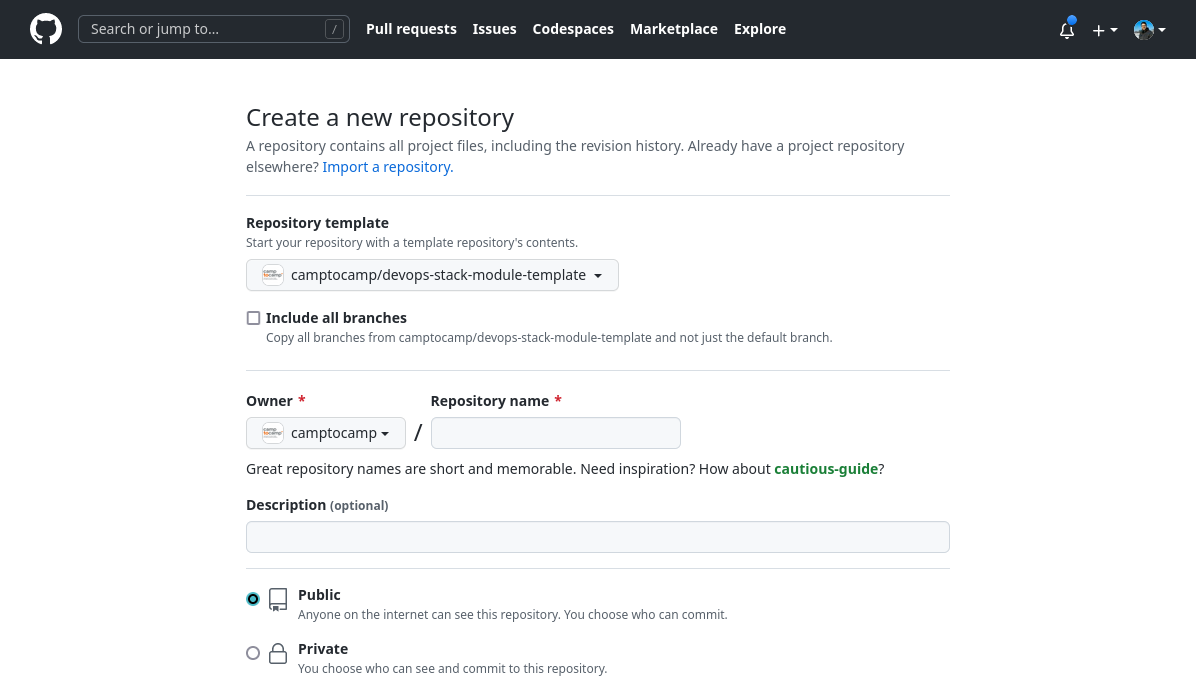The height and width of the screenshot is (692, 1196).
Task: Click the Public repository book icon
Action: tap(278, 600)
